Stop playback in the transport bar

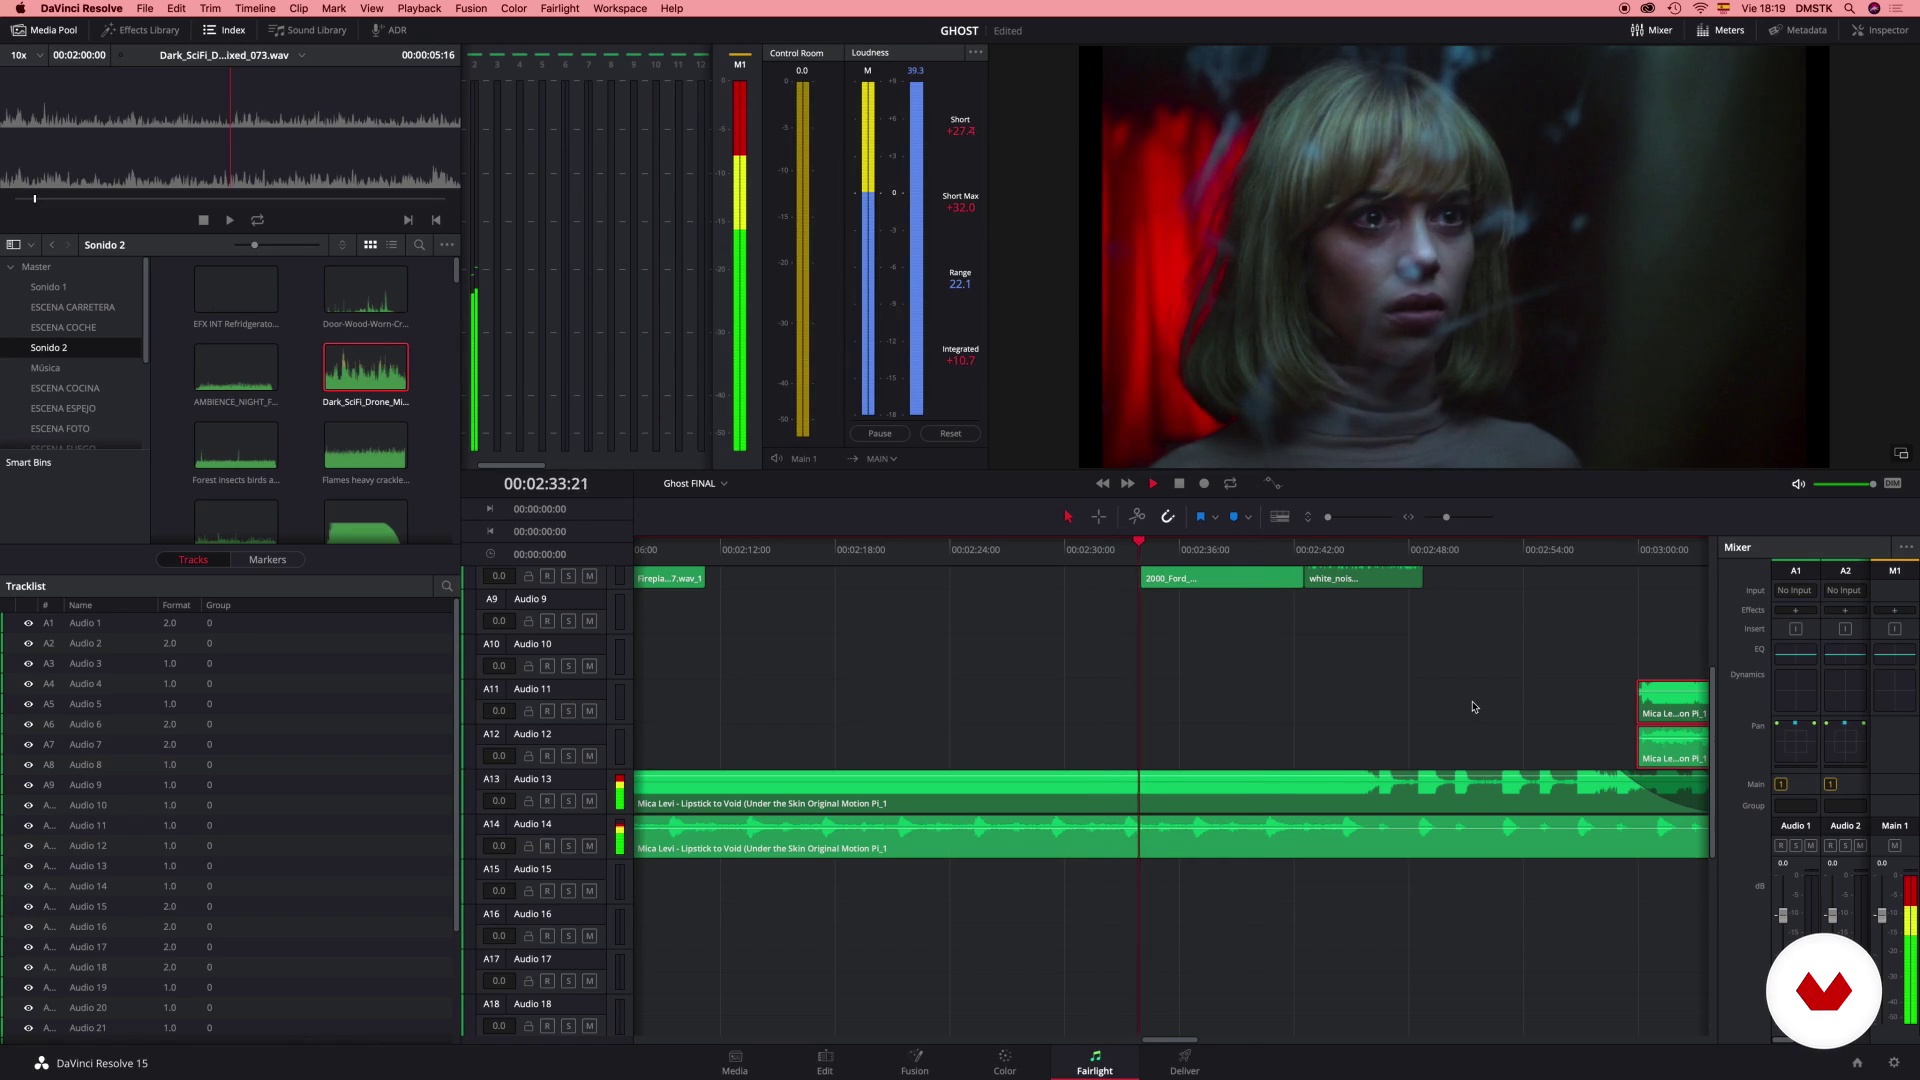point(1179,484)
